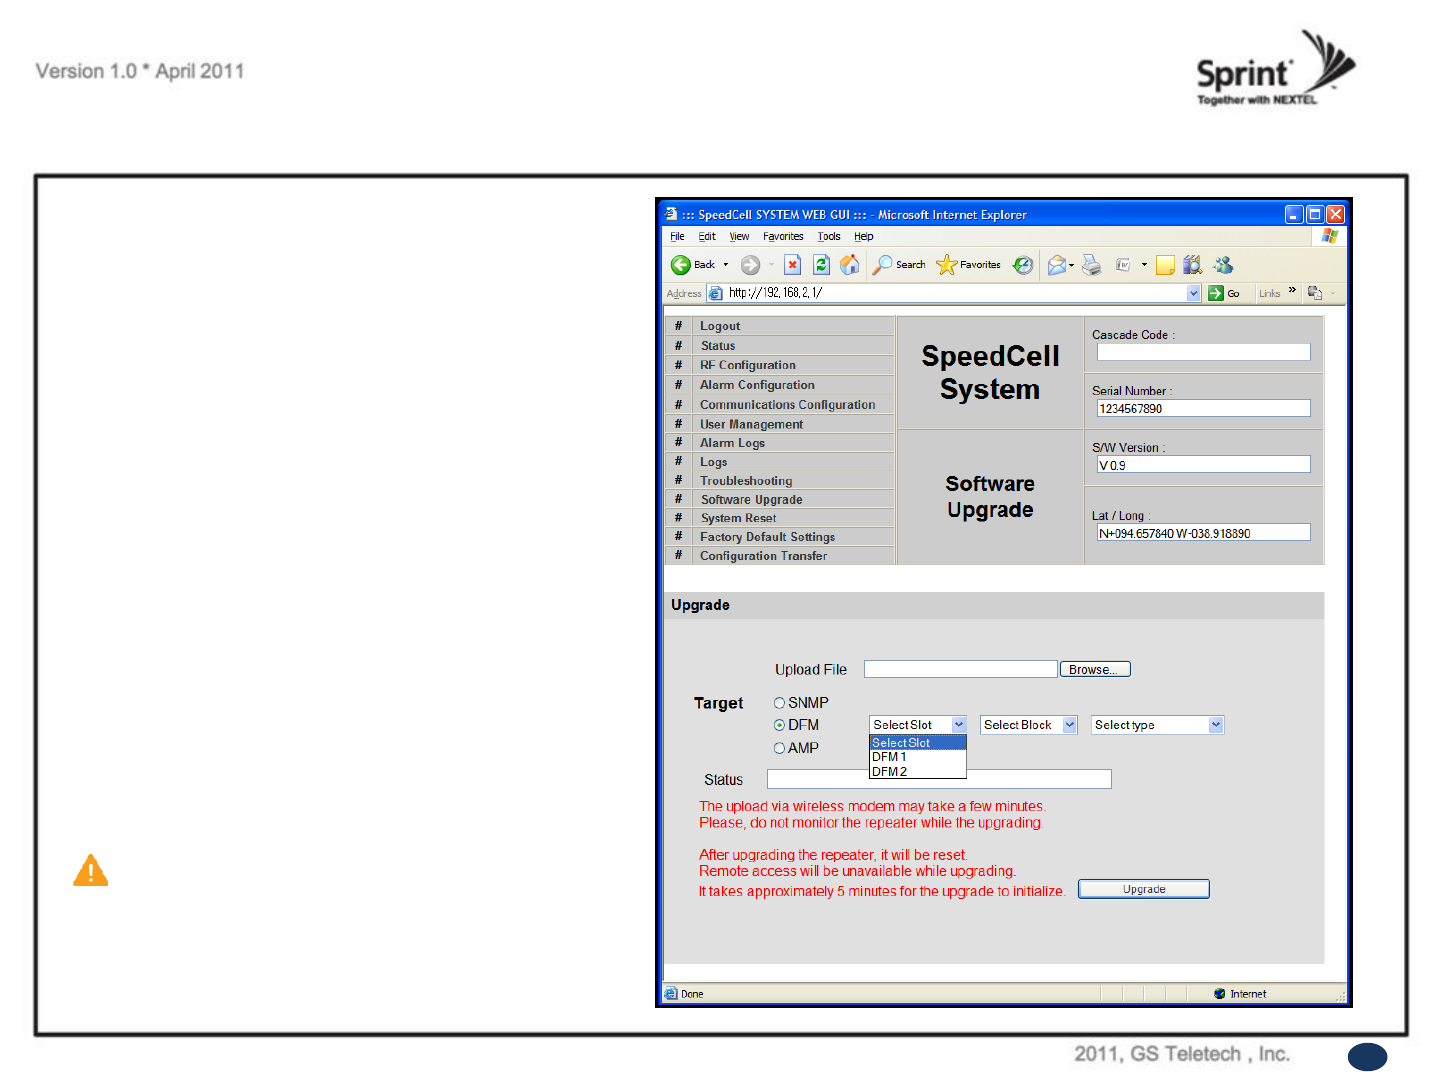Viewport: 1440px width, 1080px height.
Task: Go to the Home page icon
Action: pyautogui.click(x=850, y=265)
